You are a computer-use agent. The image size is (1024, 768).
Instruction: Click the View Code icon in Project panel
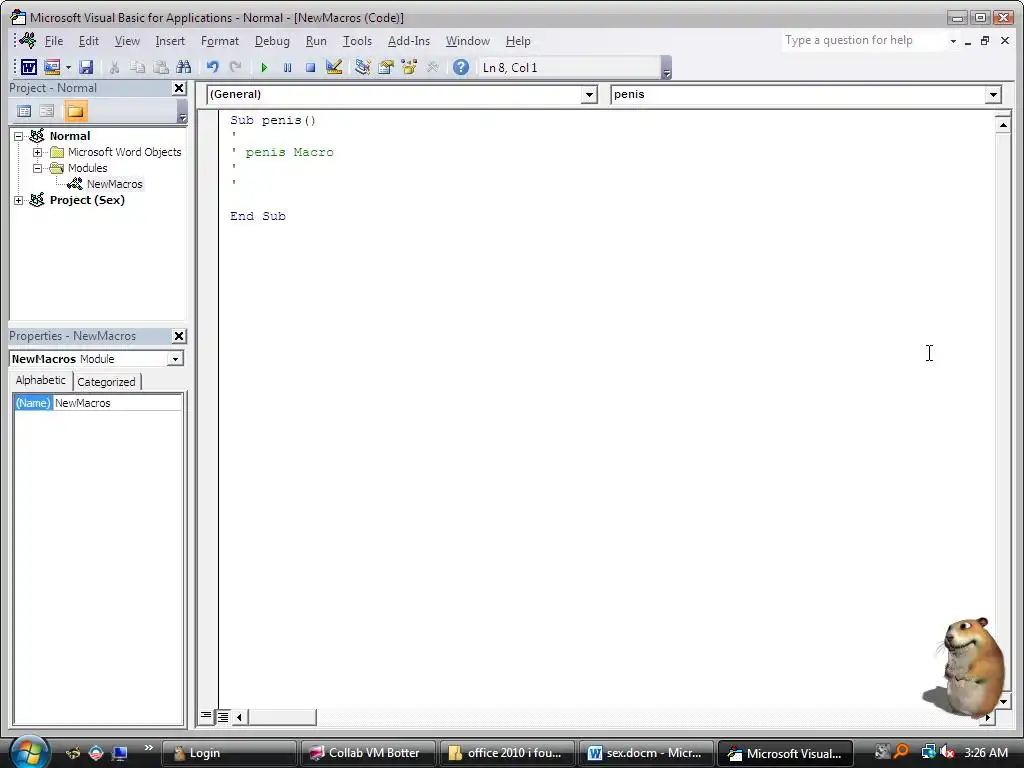coord(24,111)
